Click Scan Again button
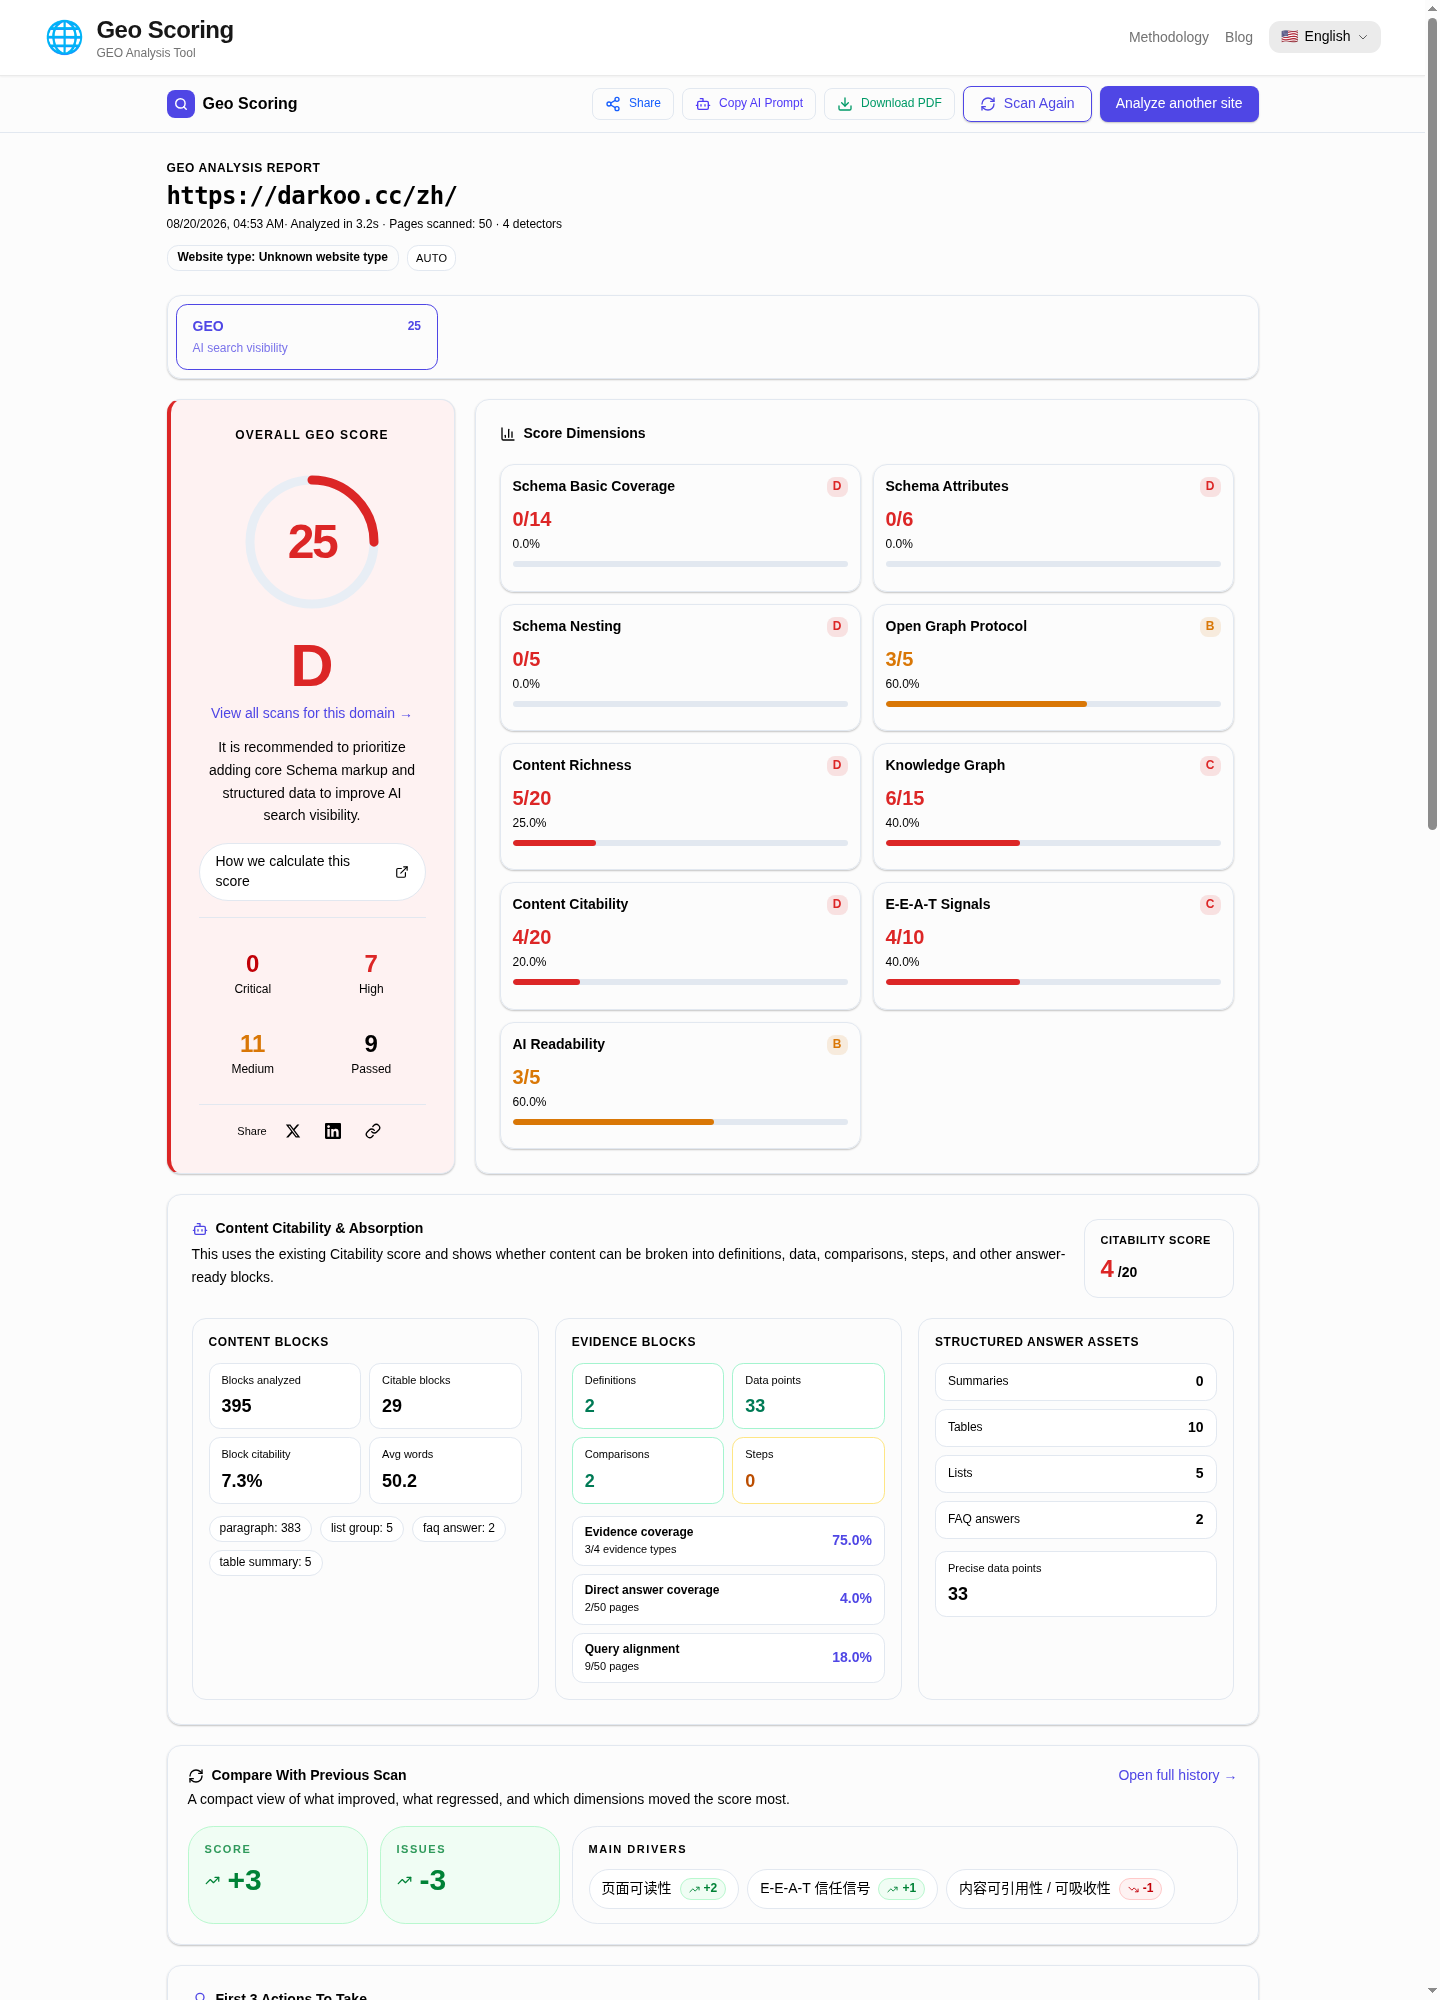1440x2000 pixels. (x=1027, y=104)
